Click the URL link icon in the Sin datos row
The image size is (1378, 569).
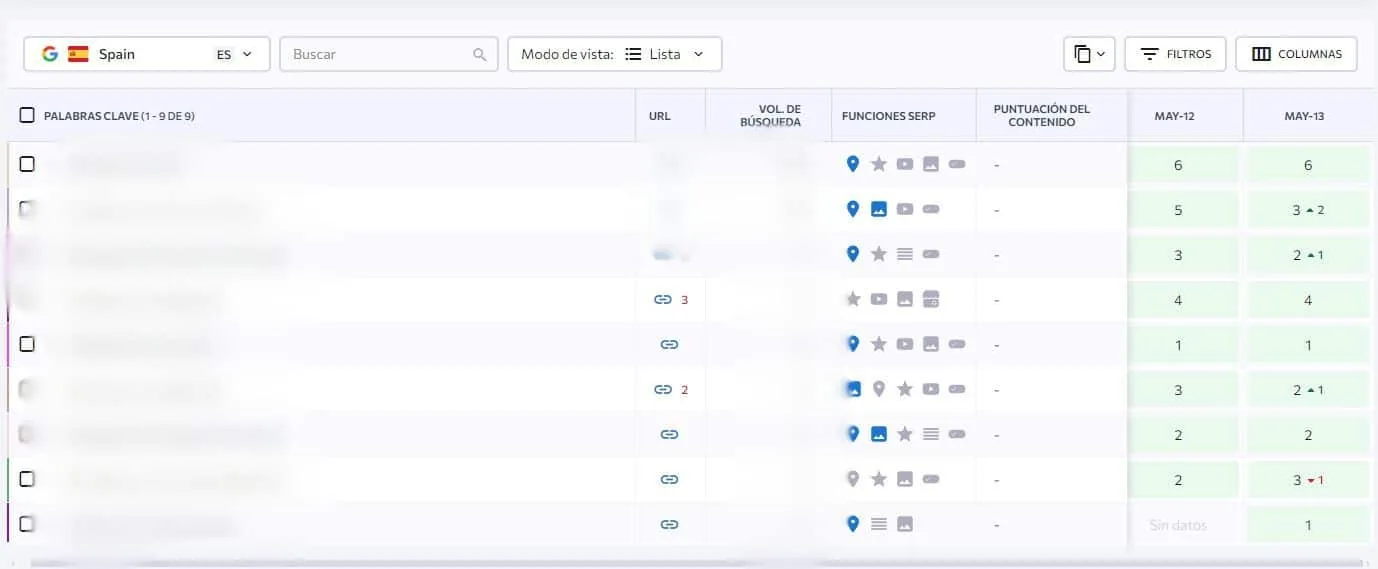tap(670, 524)
